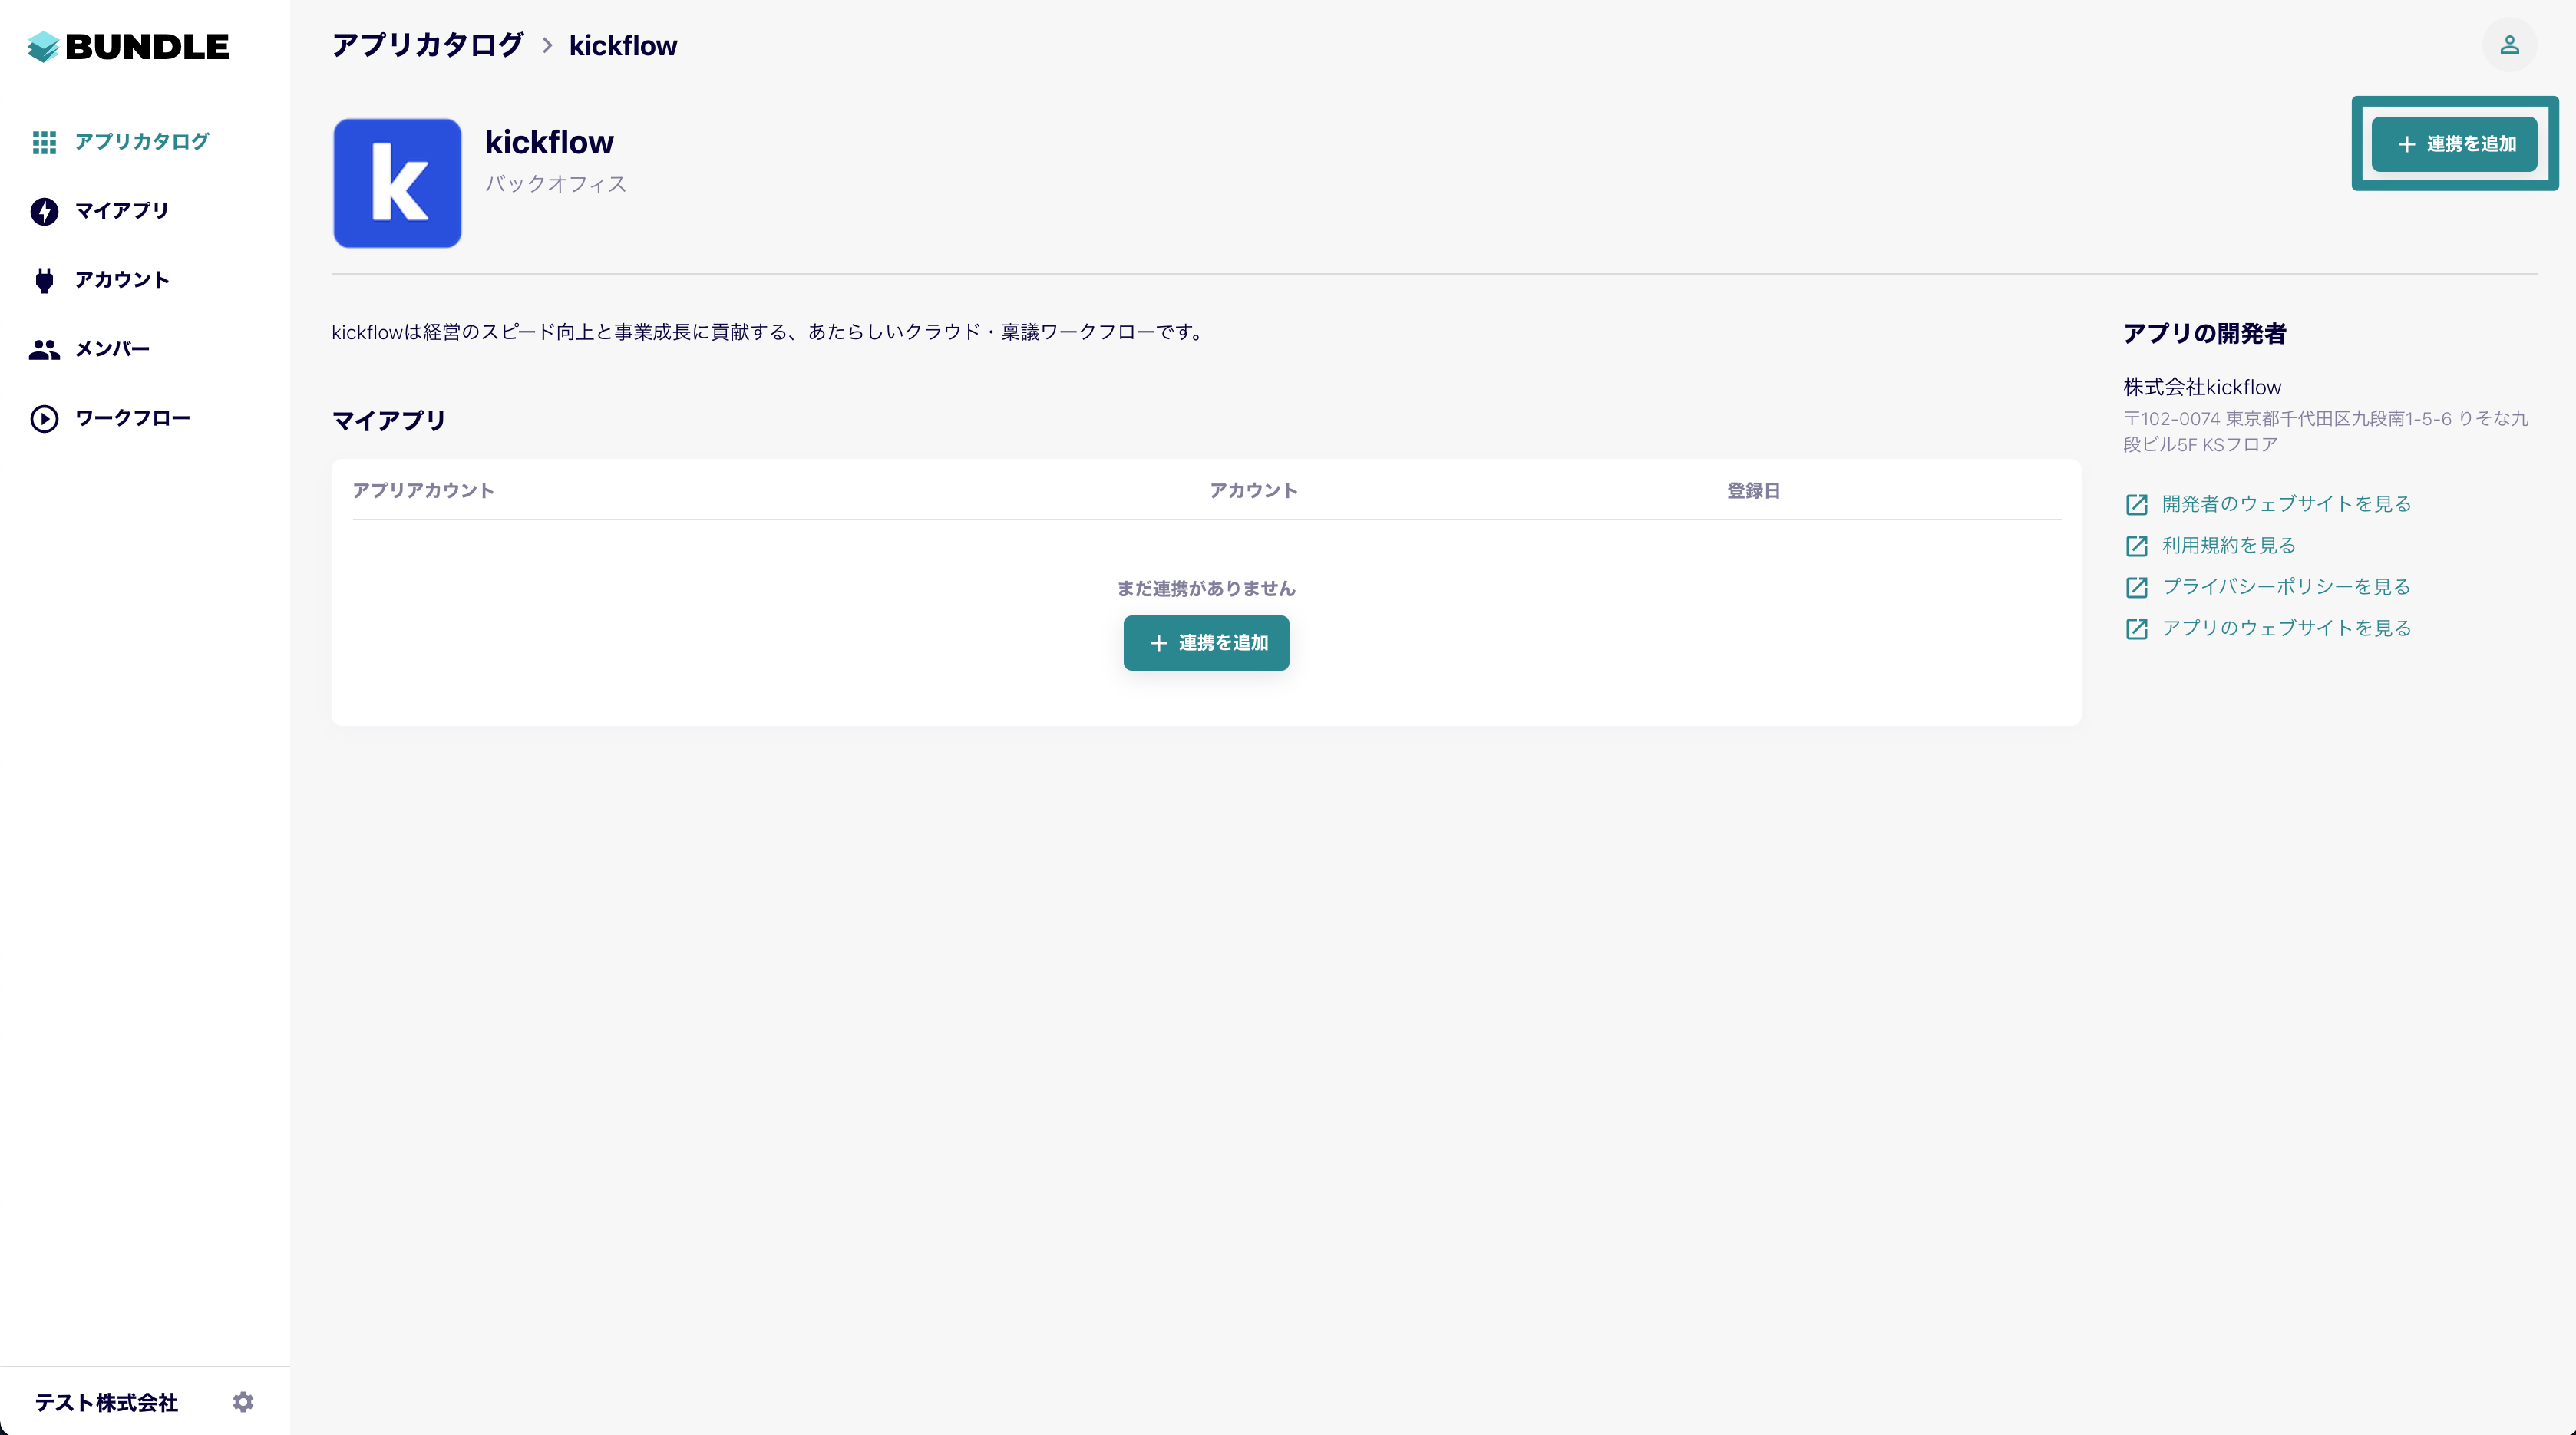Open ワークフロー from the sidebar
Viewport: 2576px width, 1435px height.
(x=132, y=418)
